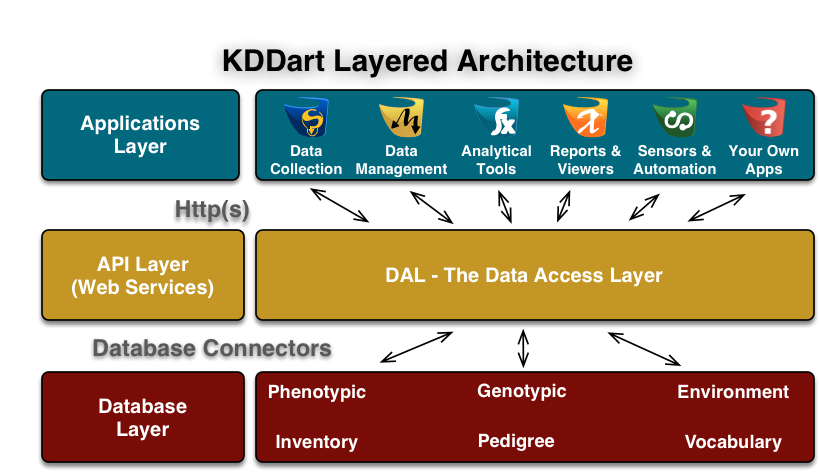
Task: Select the Genotypic database label
Action: [x=522, y=391]
